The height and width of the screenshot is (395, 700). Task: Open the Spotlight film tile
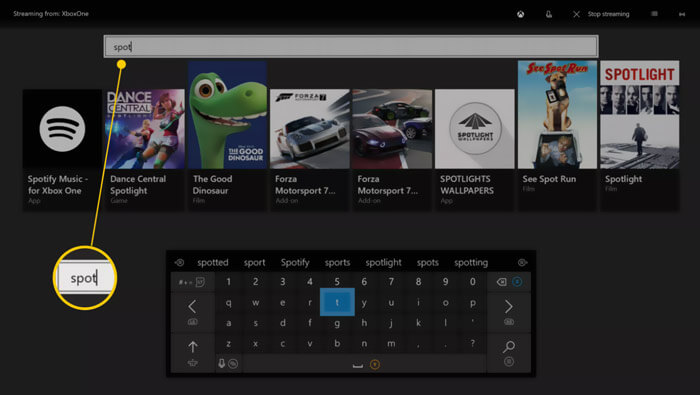point(640,136)
